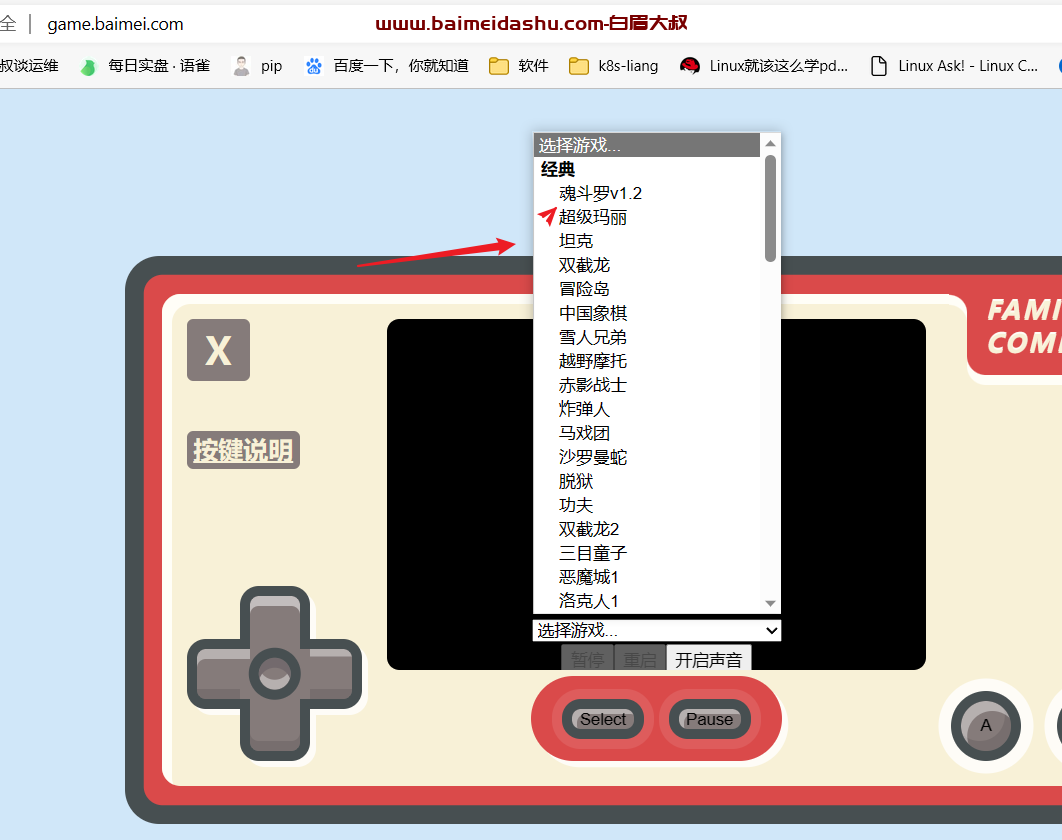Choose 越野摩托 in the game list
Image resolution: width=1062 pixels, height=840 pixels.
(647, 362)
